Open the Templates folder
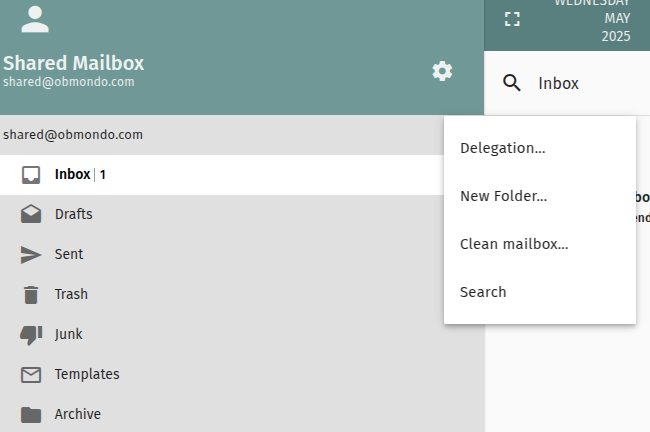650x432 pixels. click(x=86, y=374)
